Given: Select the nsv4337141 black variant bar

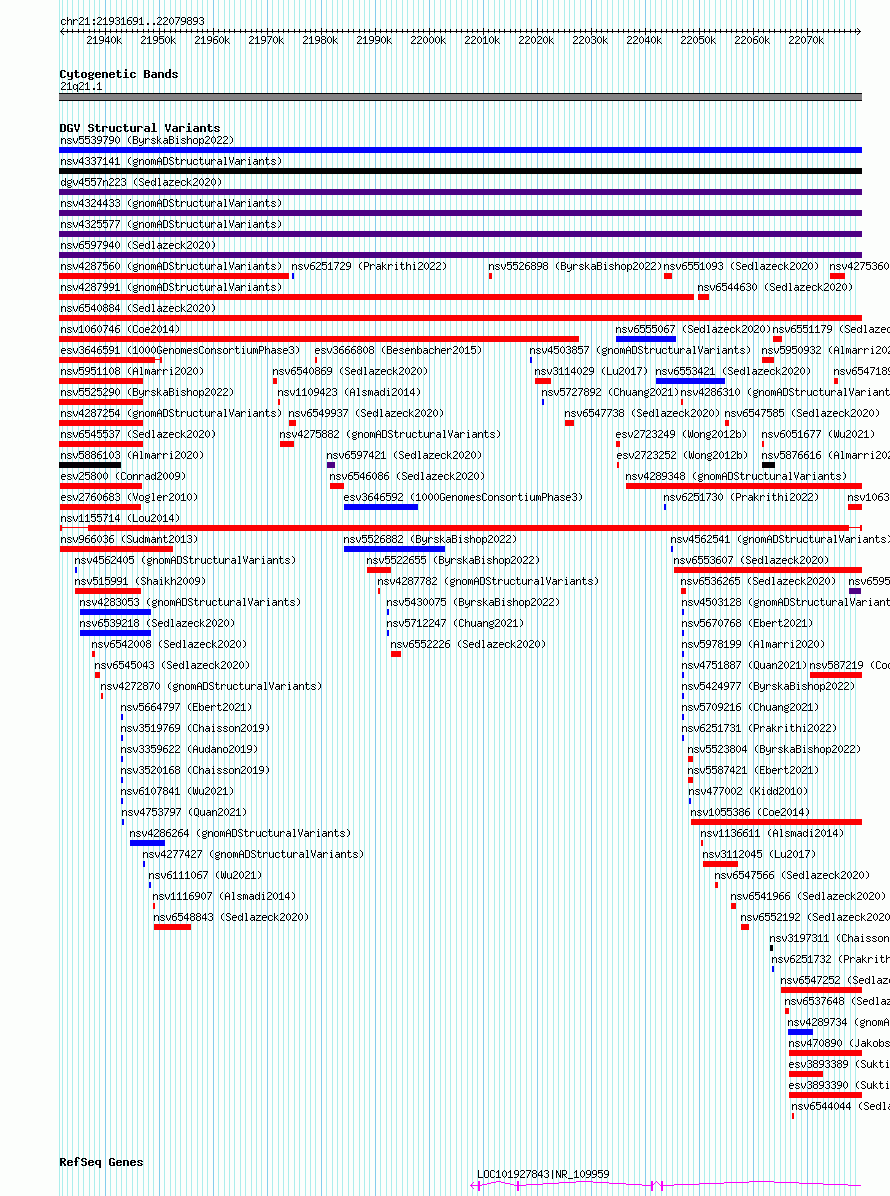Looking at the screenshot, I should point(461,171).
